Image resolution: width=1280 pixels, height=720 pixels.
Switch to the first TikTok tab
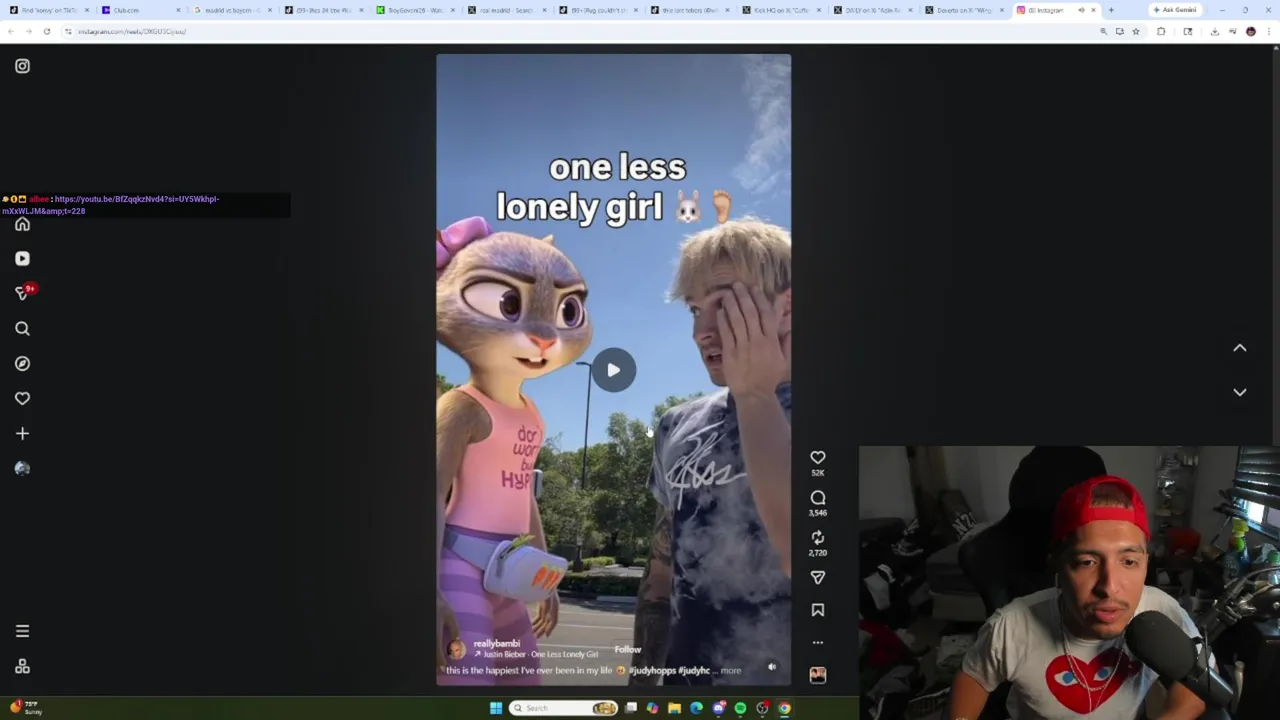click(48, 10)
